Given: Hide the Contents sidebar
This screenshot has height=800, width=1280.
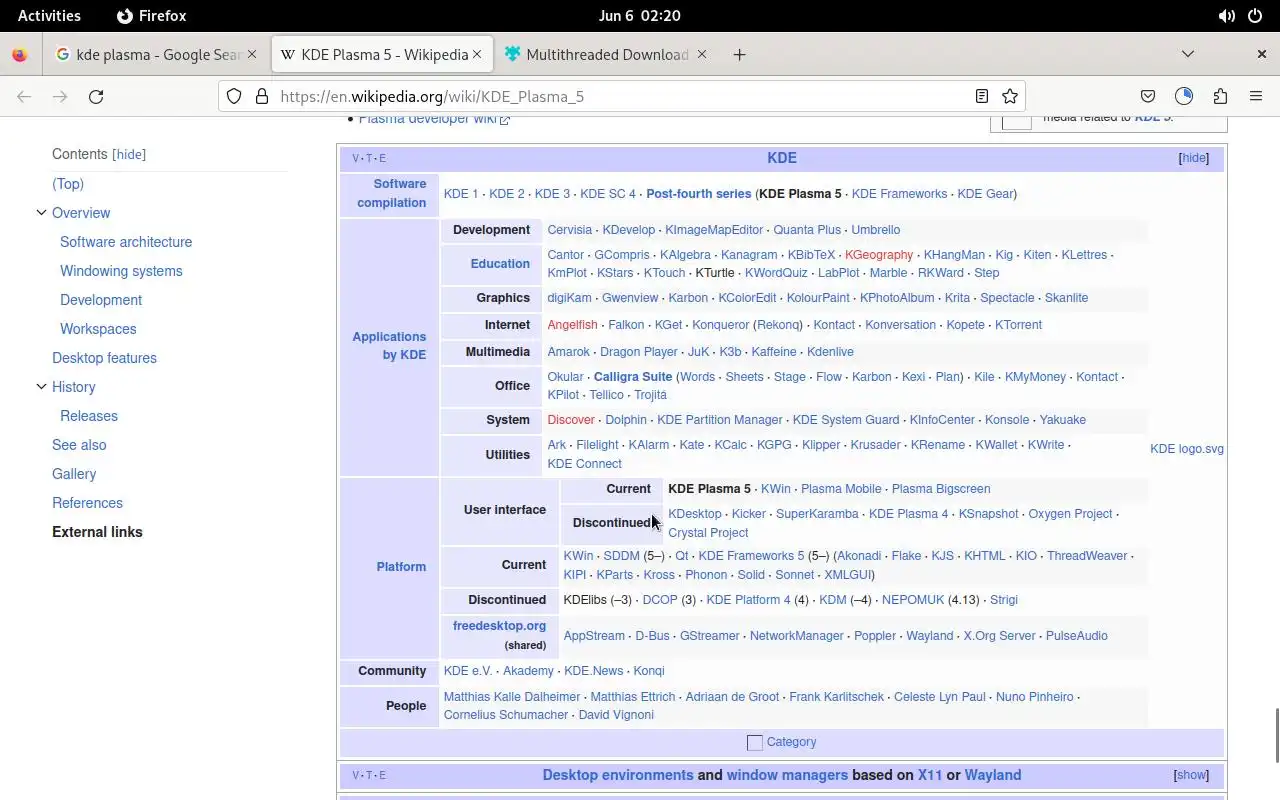Looking at the screenshot, I should [x=129, y=155].
